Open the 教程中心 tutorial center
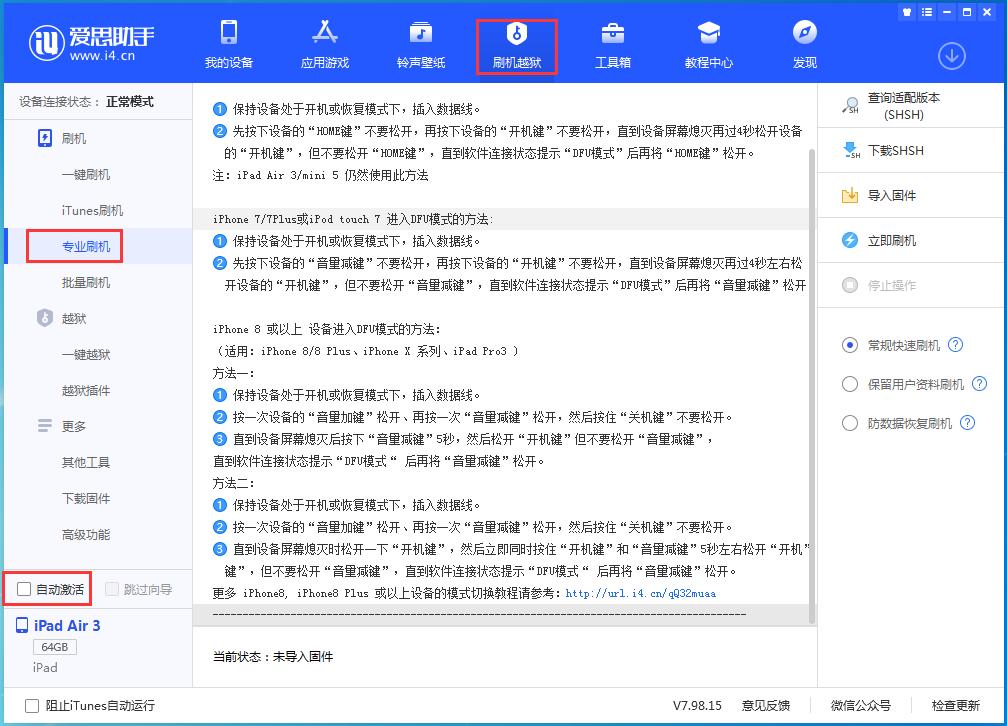Image resolution: width=1007 pixels, height=726 pixels. [709, 45]
